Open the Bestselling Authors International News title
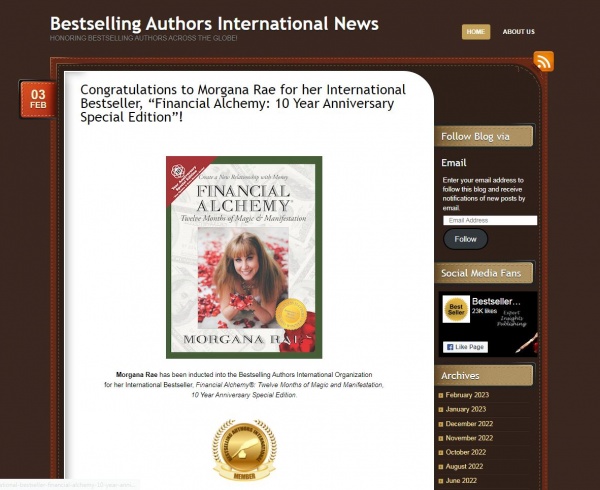The height and width of the screenshot is (490, 600). (x=214, y=23)
